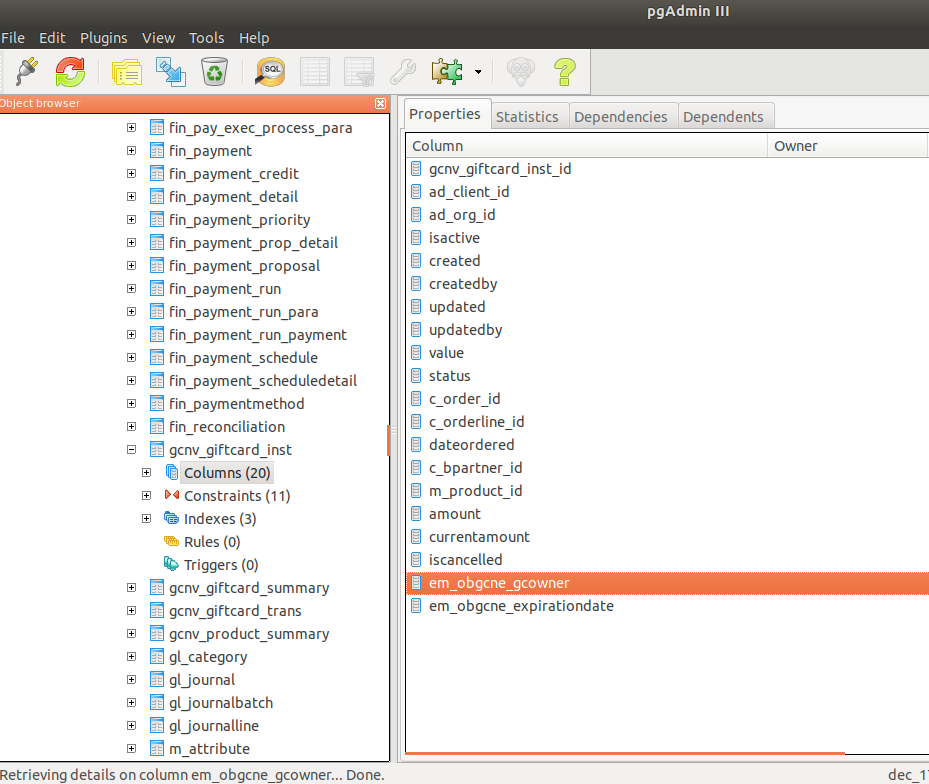
Task: Switch to the Statistics tab
Action: coord(527,116)
